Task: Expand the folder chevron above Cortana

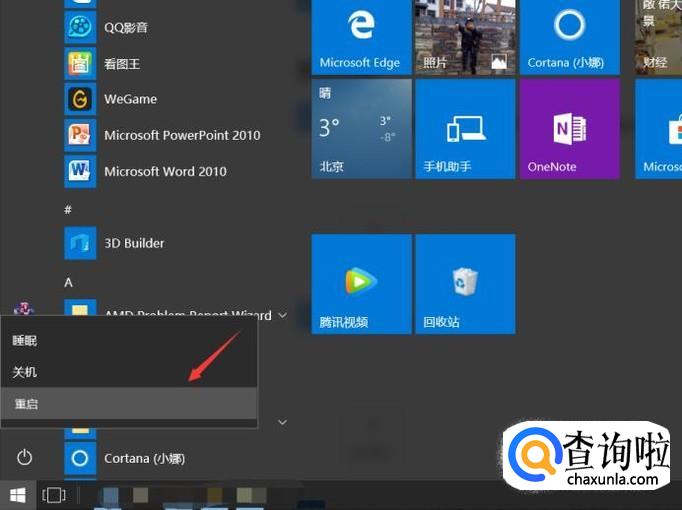Action: [282, 422]
